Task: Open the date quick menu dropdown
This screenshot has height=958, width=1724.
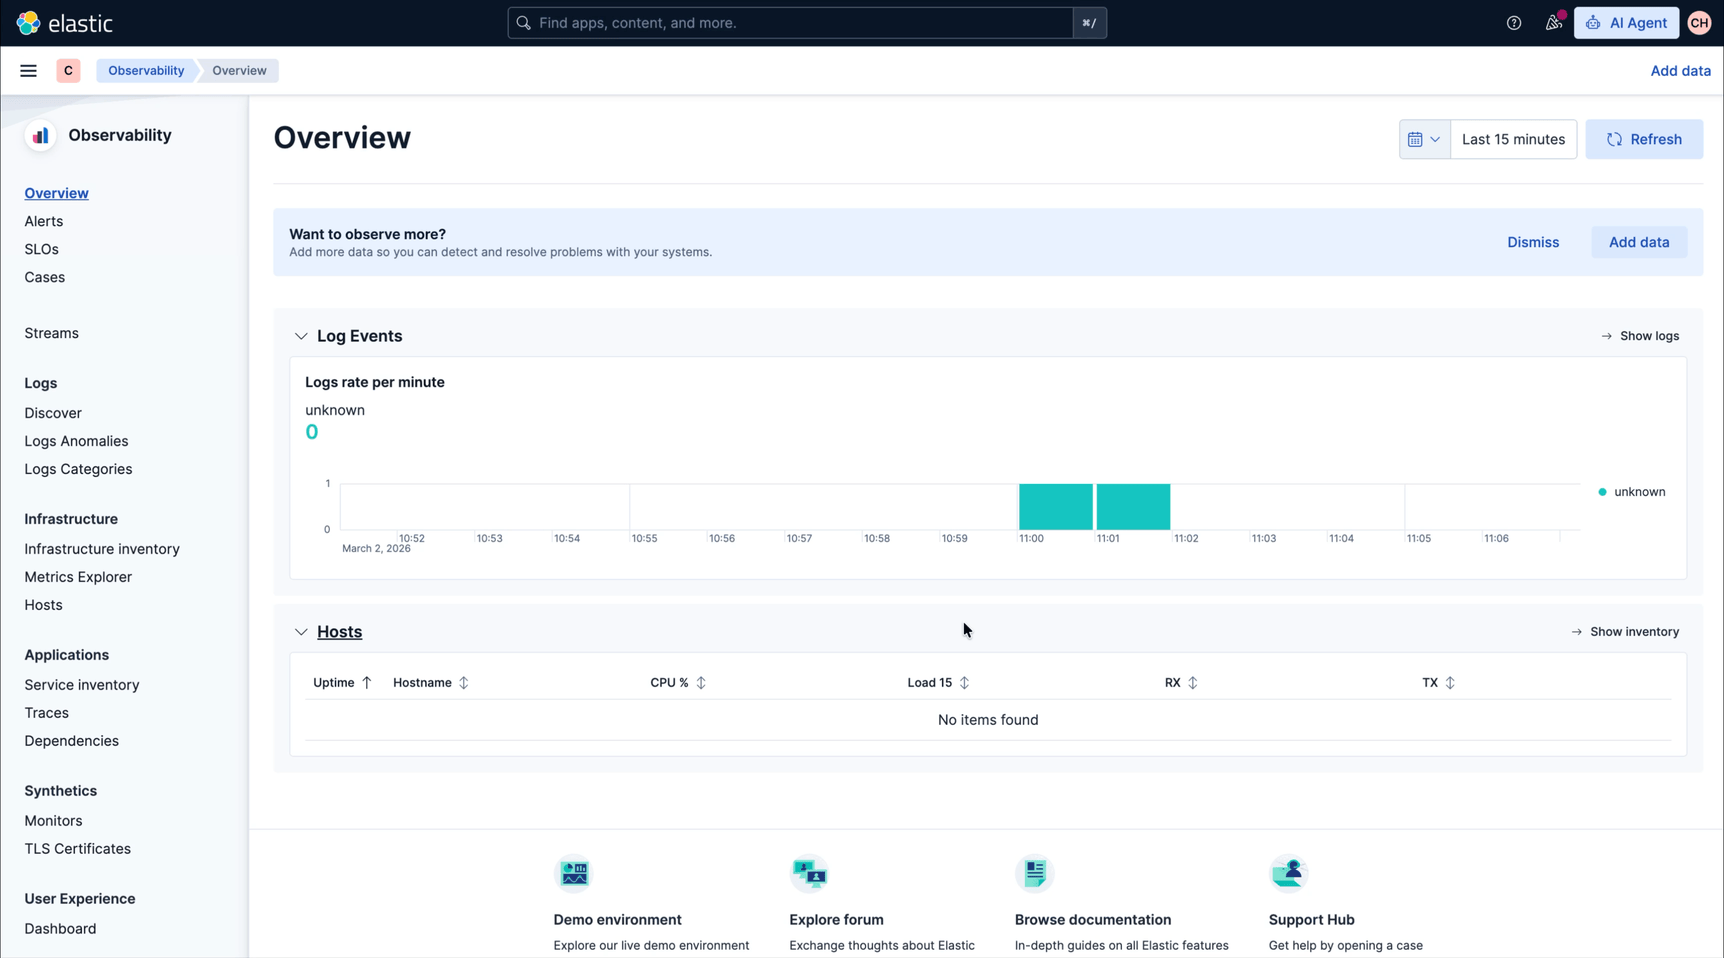Action: pos(1424,140)
